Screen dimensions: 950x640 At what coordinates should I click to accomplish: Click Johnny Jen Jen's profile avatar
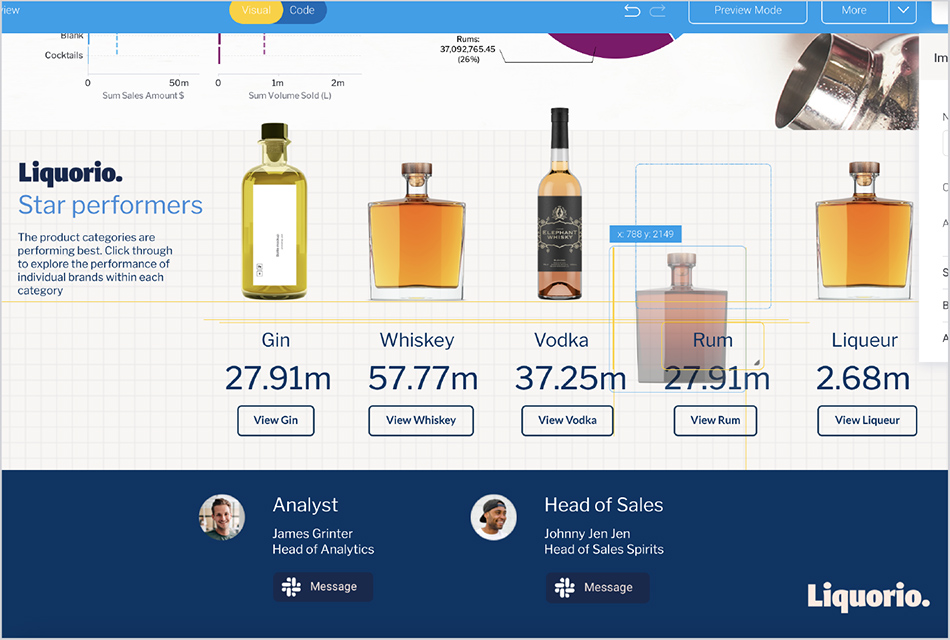coord(493,518)
